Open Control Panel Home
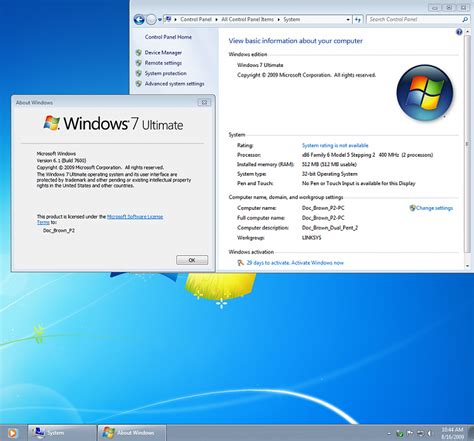The width and height of the screenshot is (474, 441). tap(168, 37)
